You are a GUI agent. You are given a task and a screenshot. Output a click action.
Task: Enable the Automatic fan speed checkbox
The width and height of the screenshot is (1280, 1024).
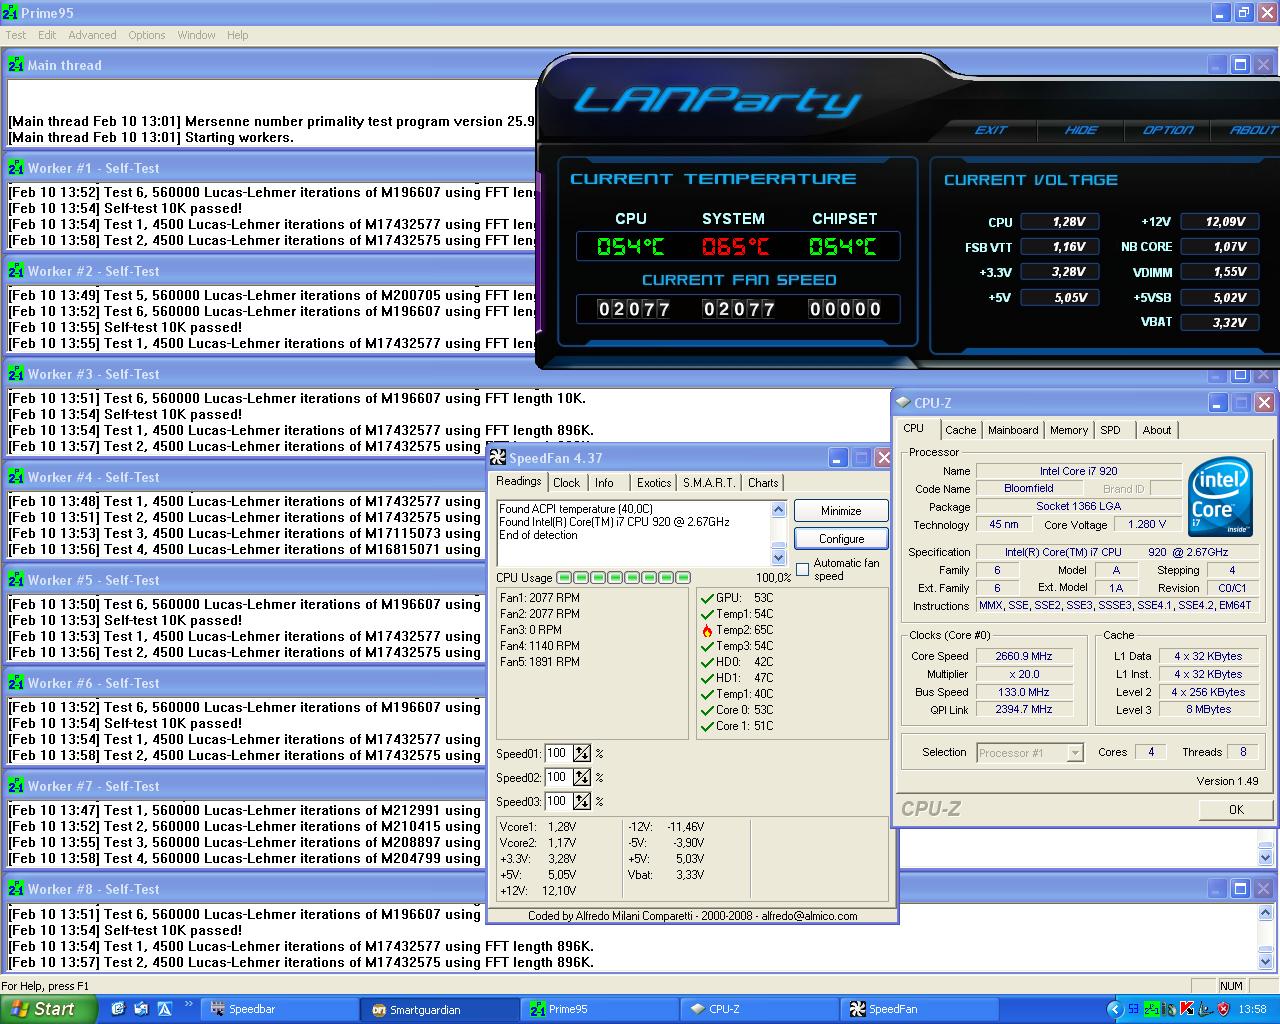(802, 569)
